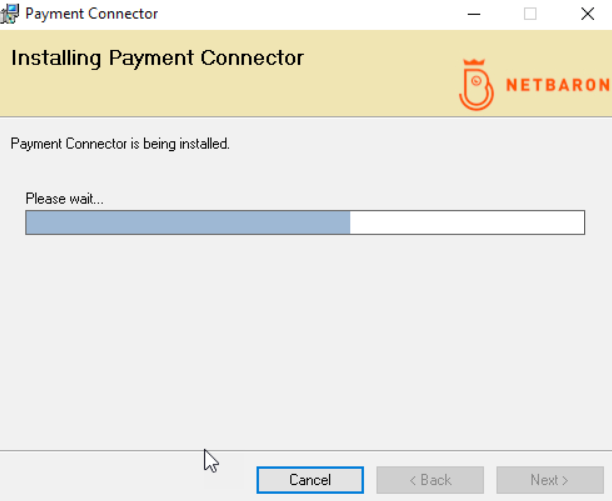This screenshot has width=612, height=501.
Task: Click the installer icon in the title bar
Action: pyautogui.click(x=10, y=14)
